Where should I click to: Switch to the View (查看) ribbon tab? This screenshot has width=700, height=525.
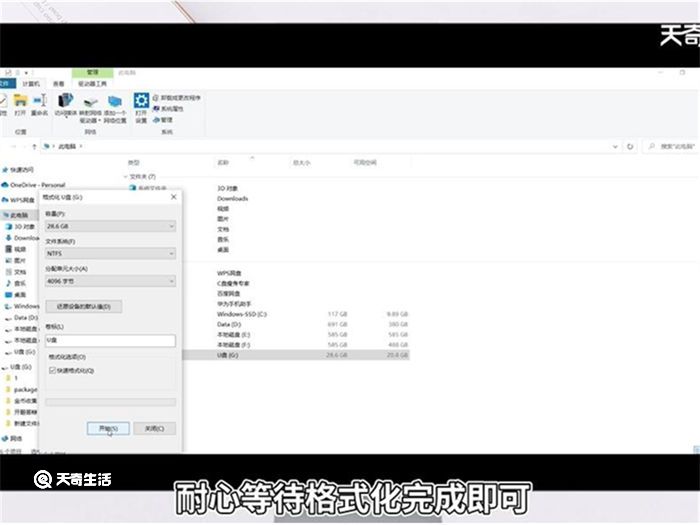coord(58,83)
